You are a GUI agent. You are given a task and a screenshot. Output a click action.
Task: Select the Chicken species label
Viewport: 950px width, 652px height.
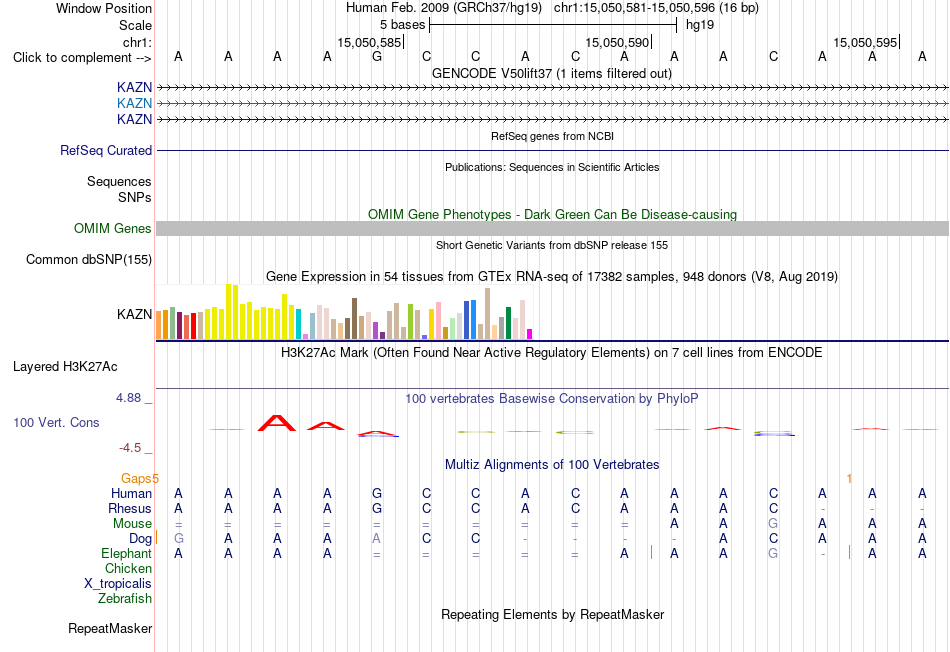[128, 568]
